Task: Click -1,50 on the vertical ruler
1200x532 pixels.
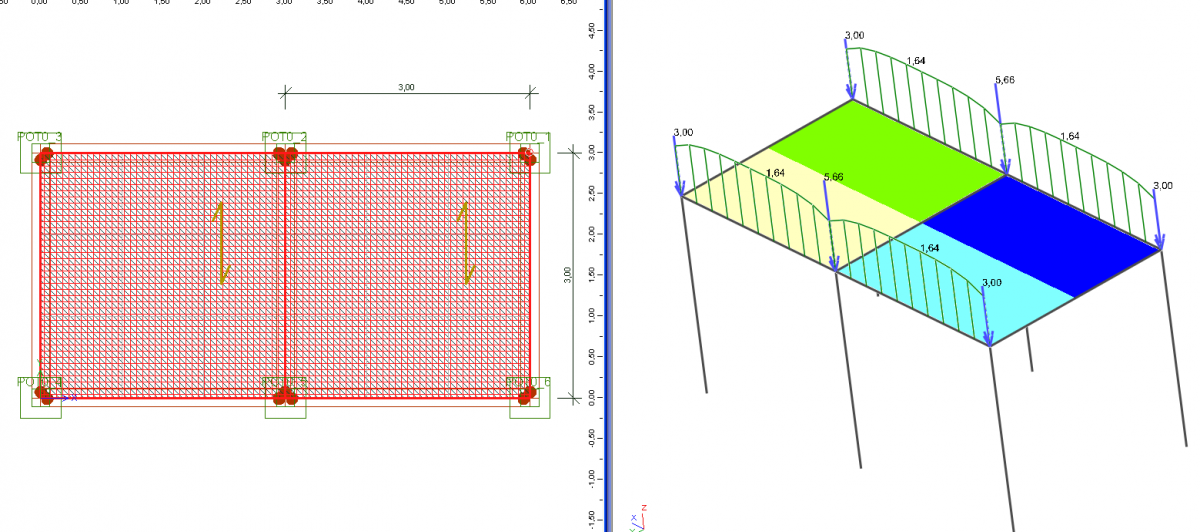Action: tap(592, 518)
